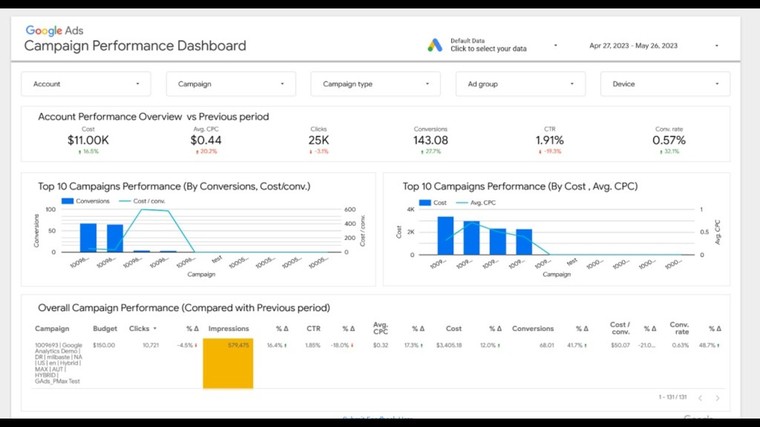
Task: Click the Cost scorecard showing $11.00K
Action: tap(89, 140)
